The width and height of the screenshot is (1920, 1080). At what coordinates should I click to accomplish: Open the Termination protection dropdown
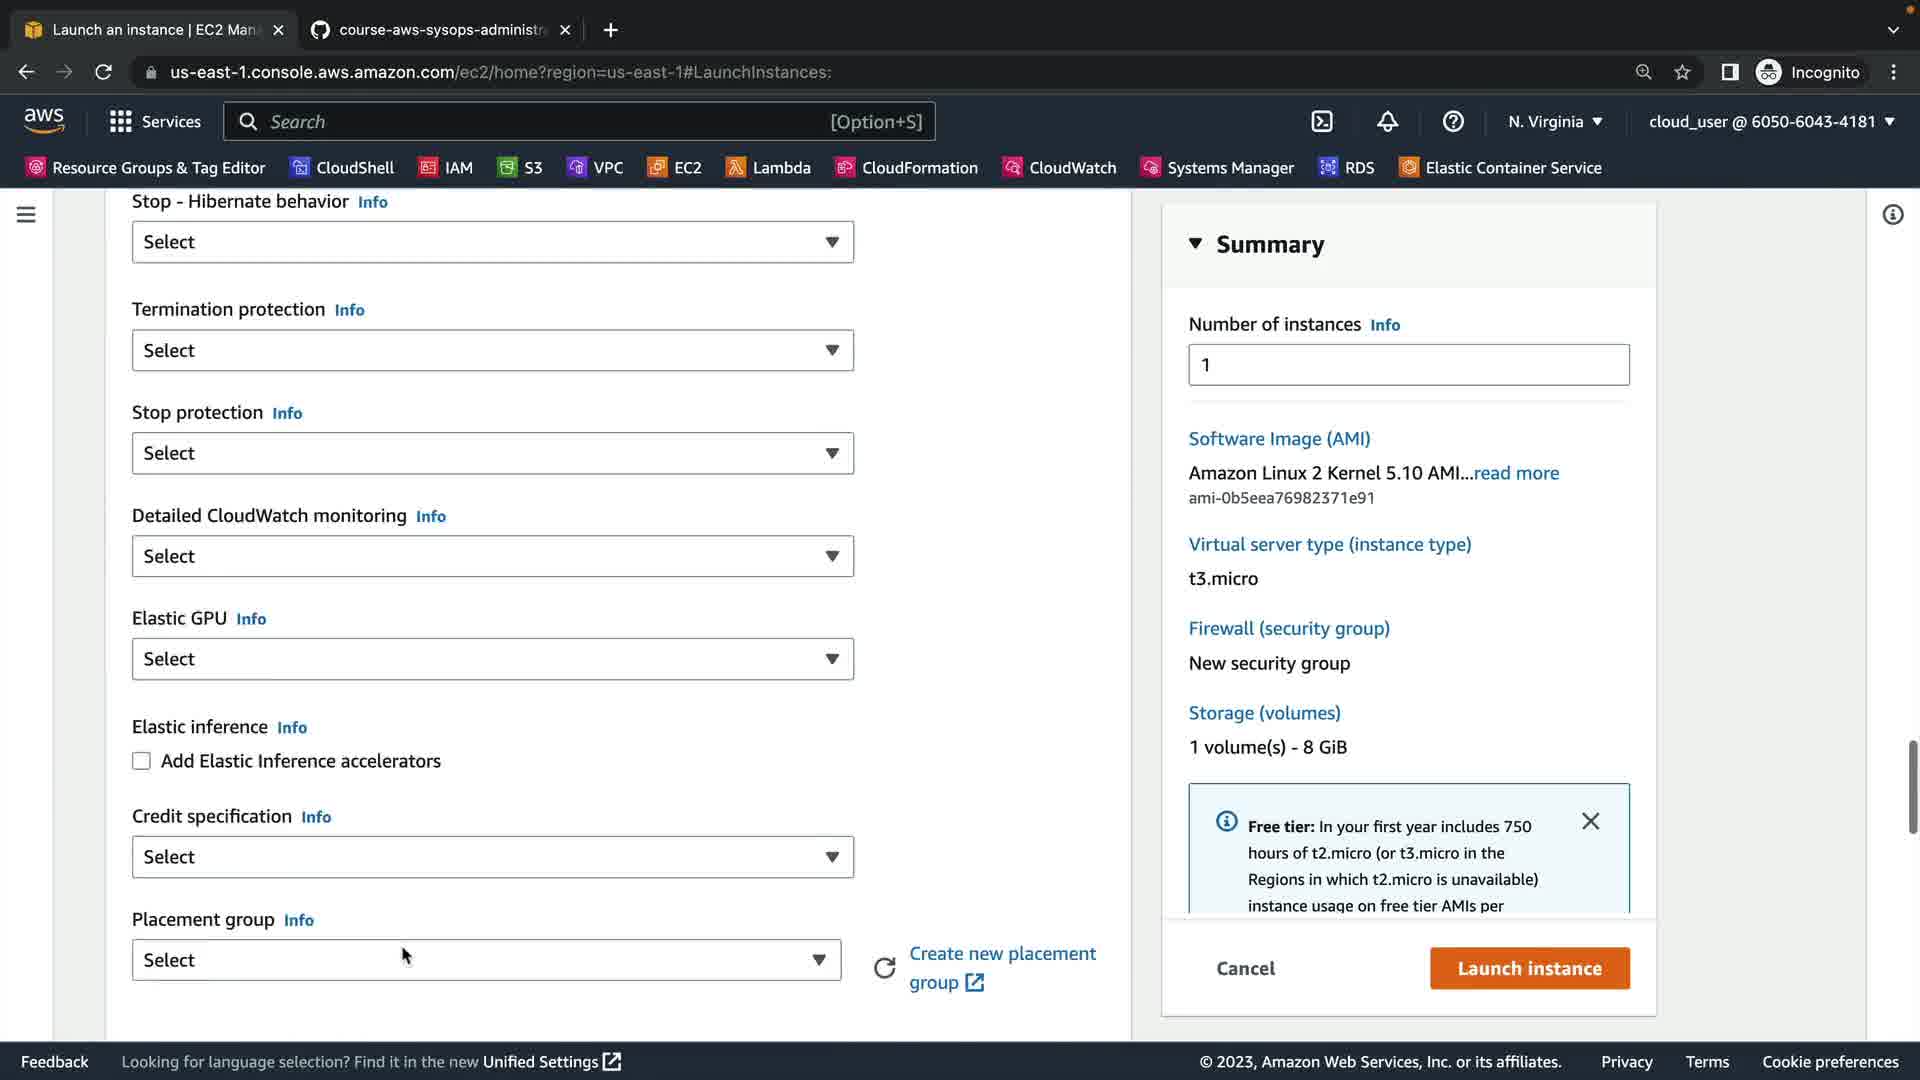(x=492, y=350)
